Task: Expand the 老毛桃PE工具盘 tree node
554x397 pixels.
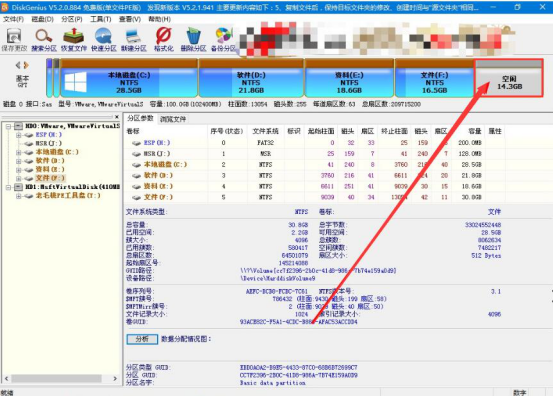Action: click(x=18, y=196)
